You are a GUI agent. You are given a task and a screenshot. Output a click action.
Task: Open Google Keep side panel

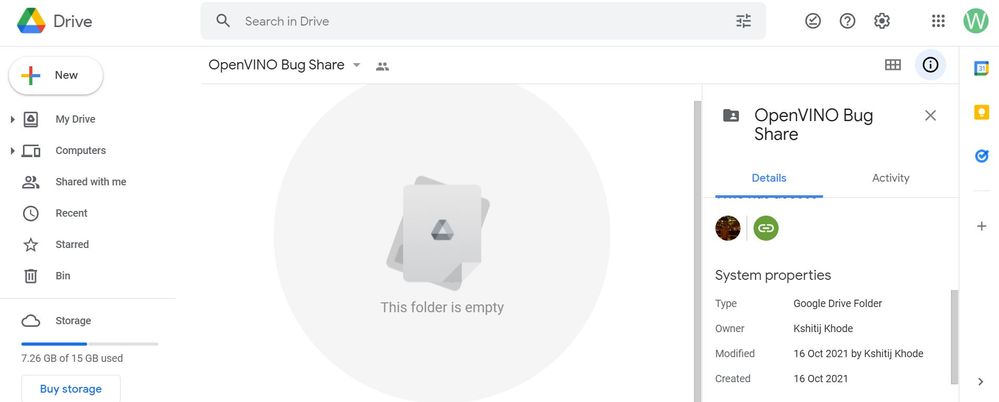(981, 112)
